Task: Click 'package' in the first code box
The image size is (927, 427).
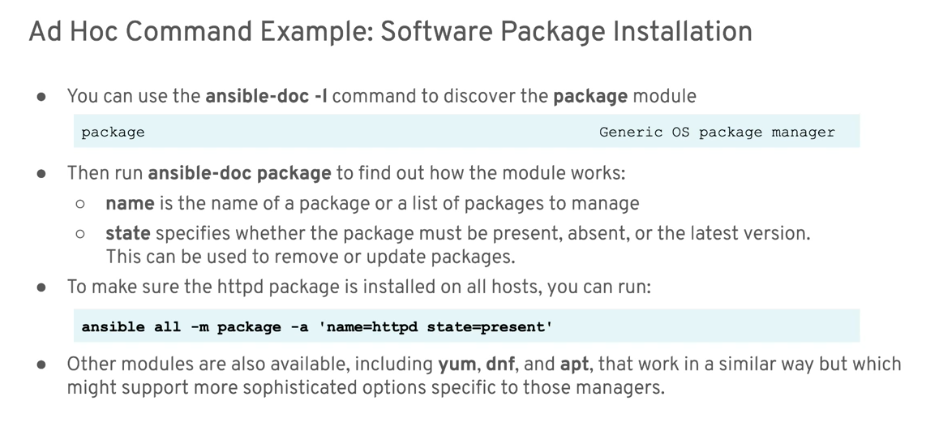Action: [113, 132]
